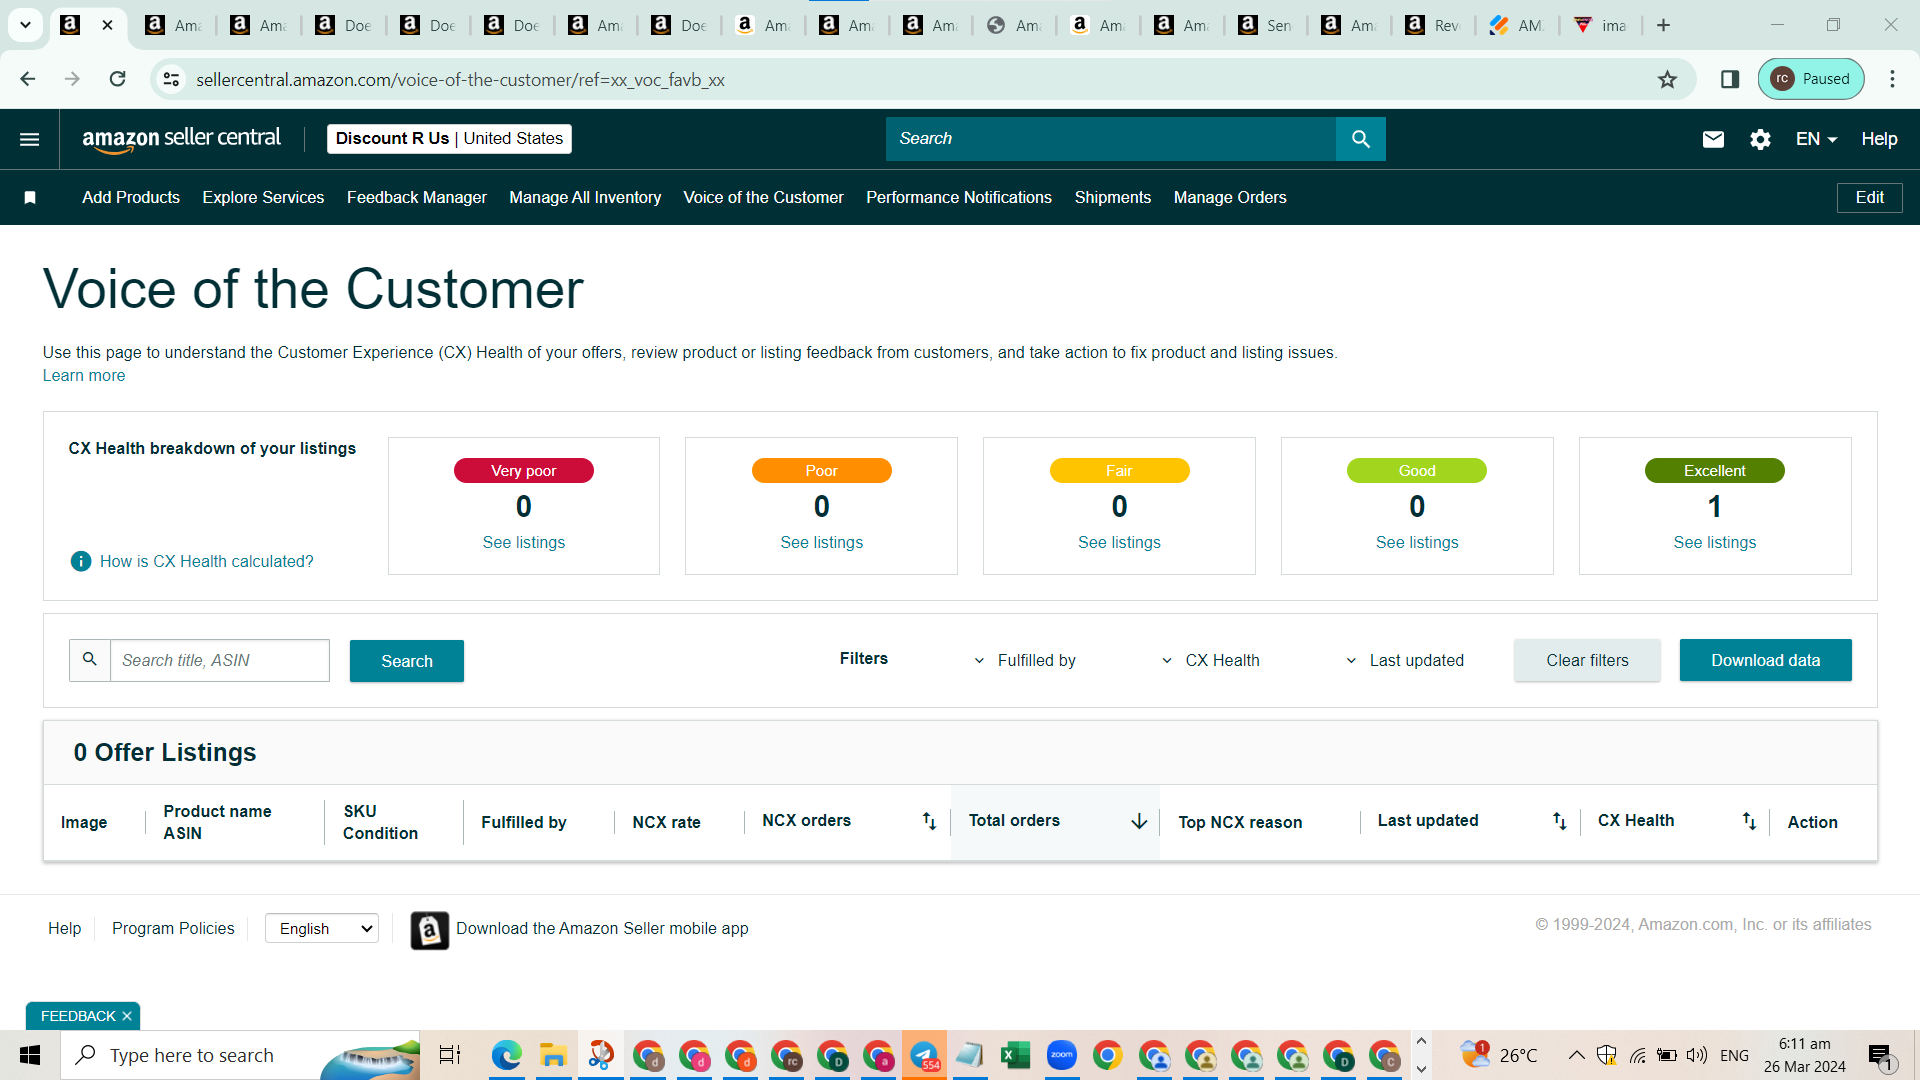
Task: Click the Edit favorites button
Action: [1869, 198]
